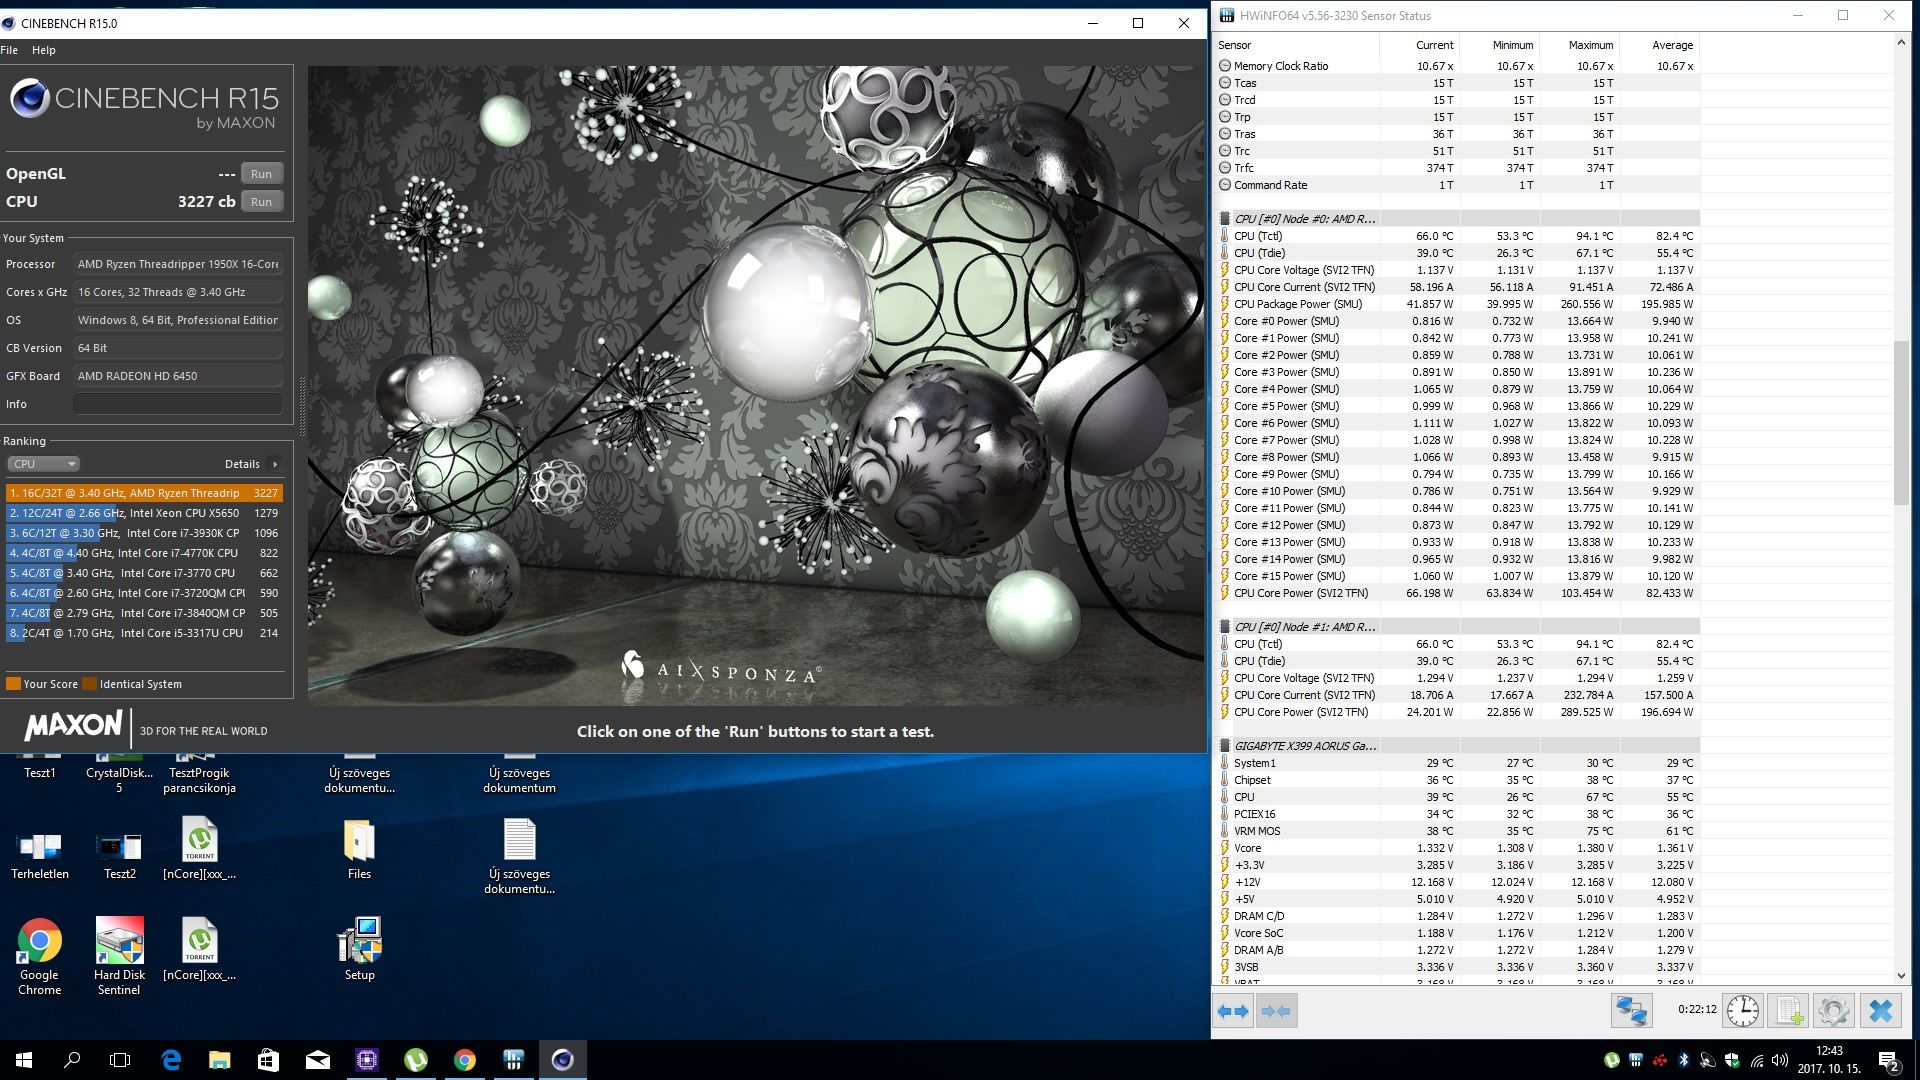Click the Average column header
Screen dimensions: 1920x1080
[x=1660, y=45]
